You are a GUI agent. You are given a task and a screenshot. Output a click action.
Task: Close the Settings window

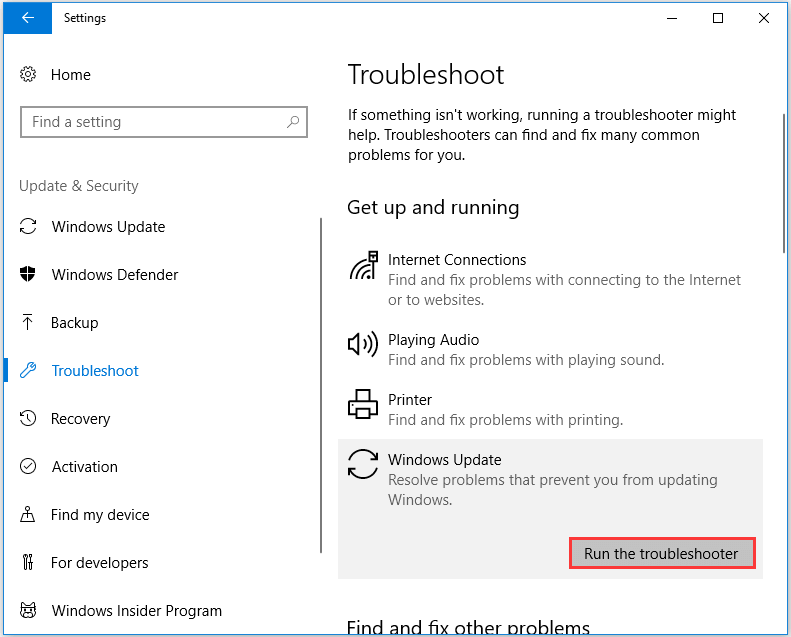764,18
